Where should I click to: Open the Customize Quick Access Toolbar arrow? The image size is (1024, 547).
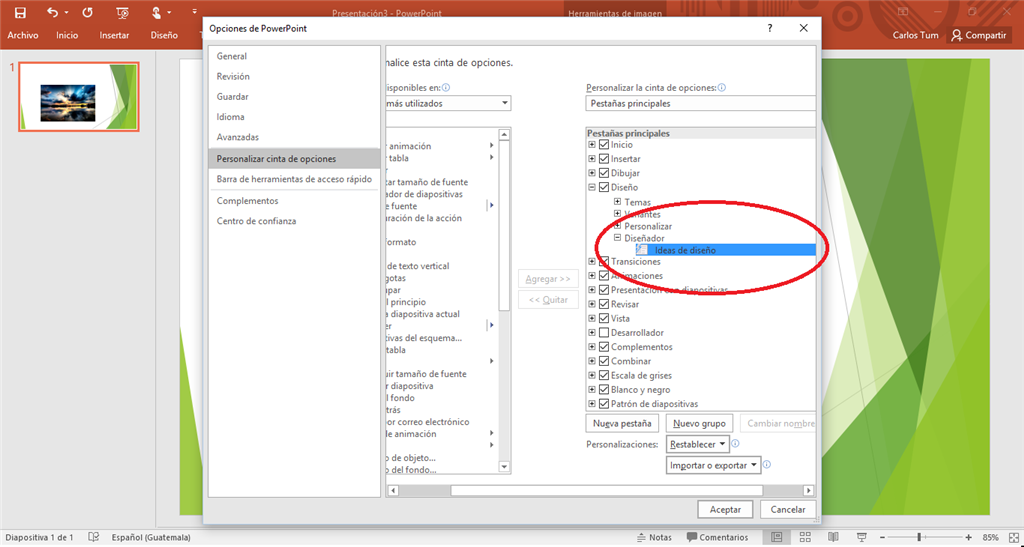(x=195, y=12)
